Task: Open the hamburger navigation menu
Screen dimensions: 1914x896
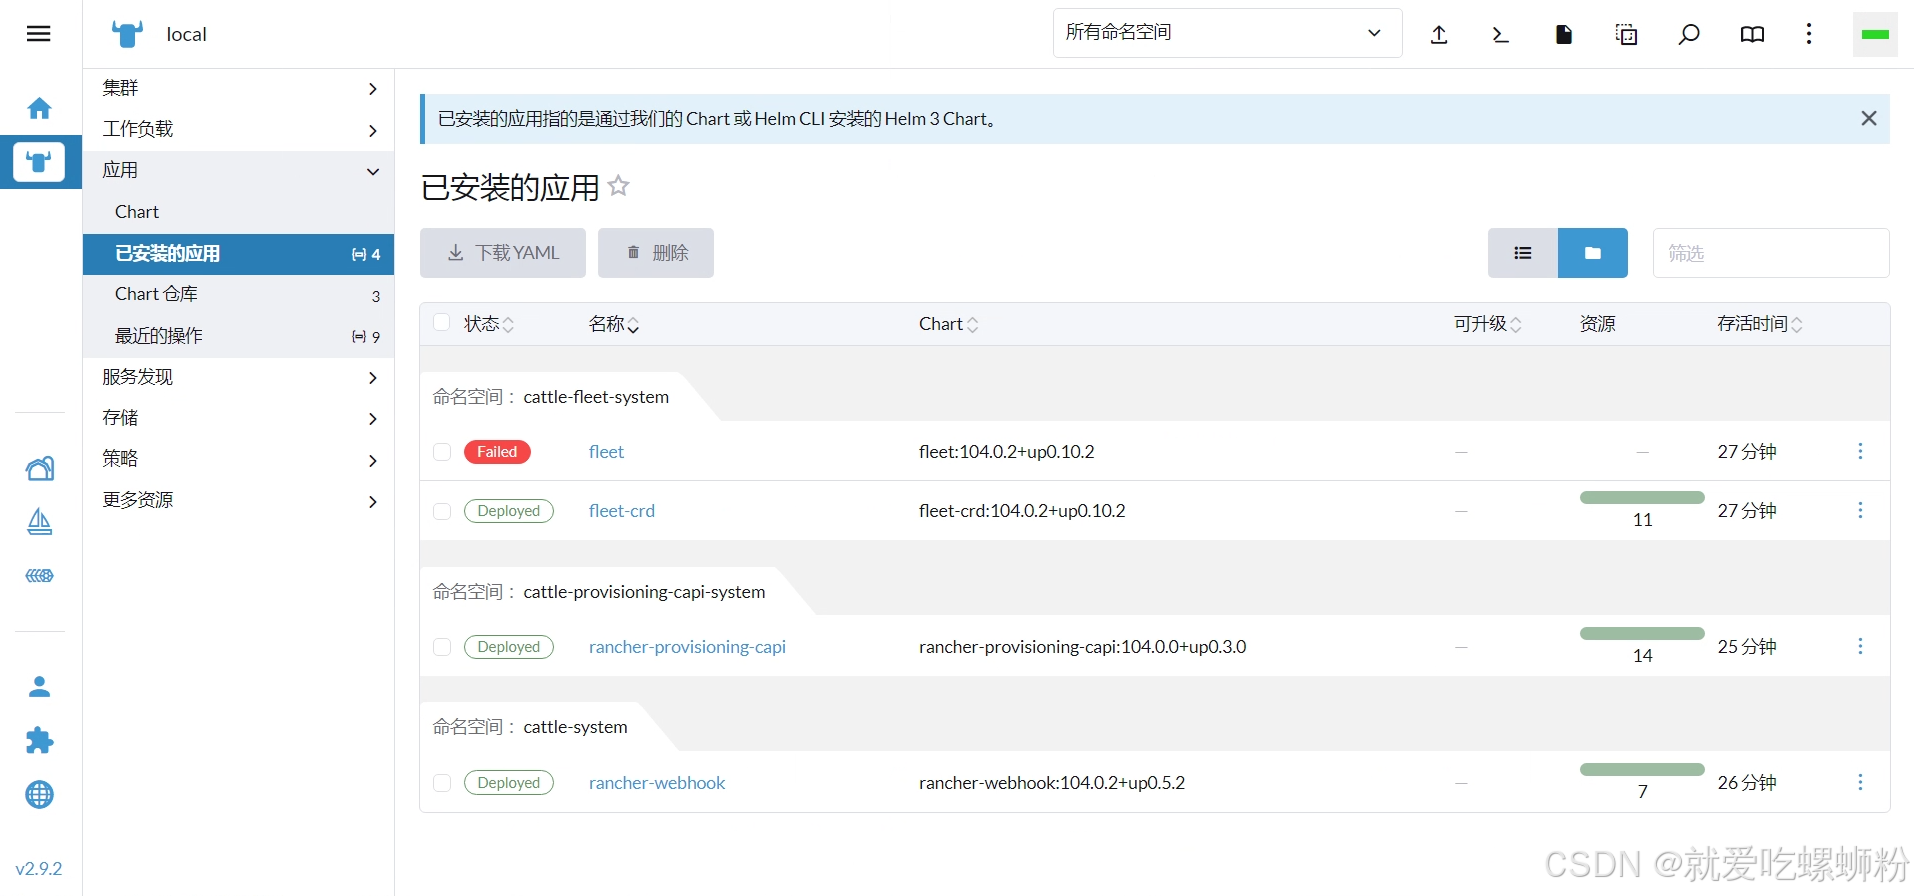Action: tap(39, 34)
